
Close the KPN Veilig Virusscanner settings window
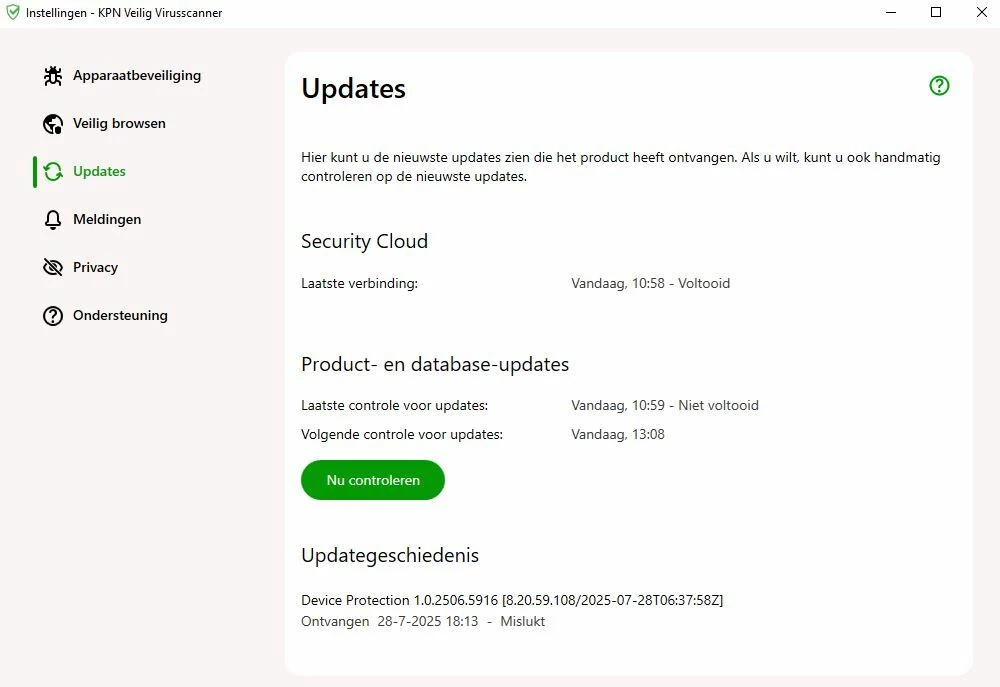tap(981, 13)
